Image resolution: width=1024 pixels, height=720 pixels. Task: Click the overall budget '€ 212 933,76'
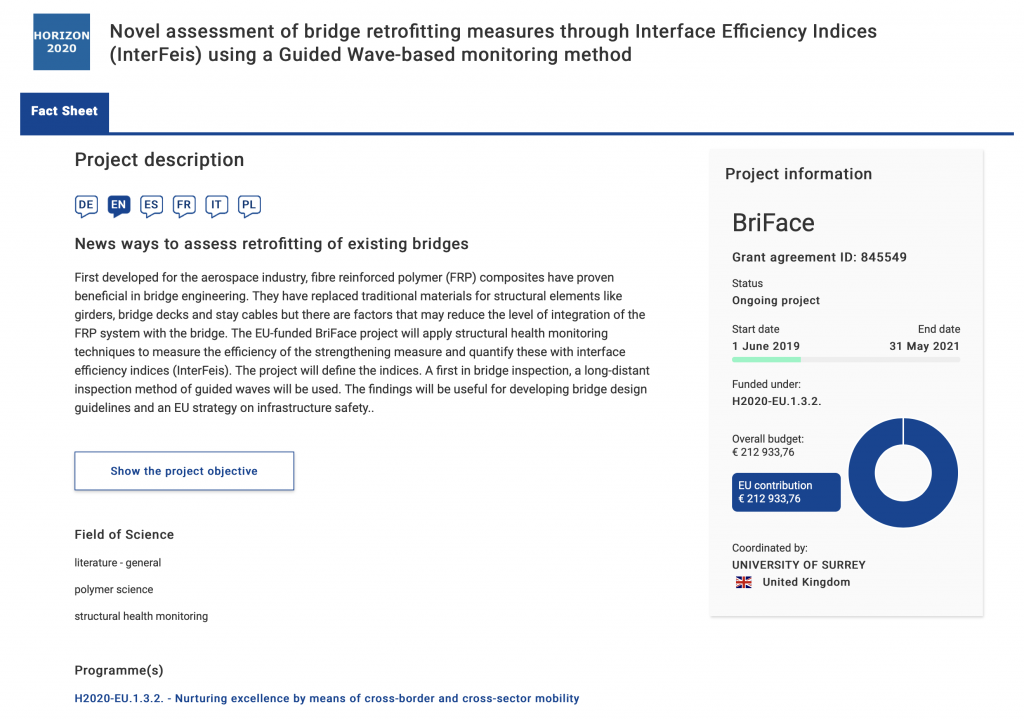point(763,452)
